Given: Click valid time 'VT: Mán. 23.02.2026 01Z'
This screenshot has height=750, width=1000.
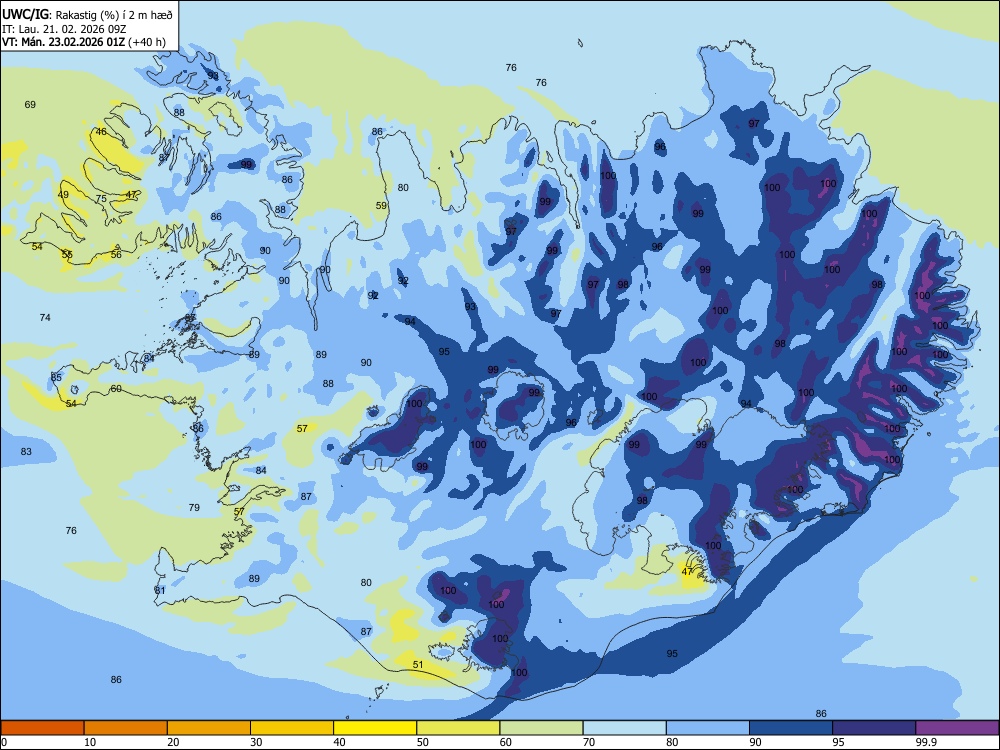Looking at the screenshot, I should tap(64, 42).
